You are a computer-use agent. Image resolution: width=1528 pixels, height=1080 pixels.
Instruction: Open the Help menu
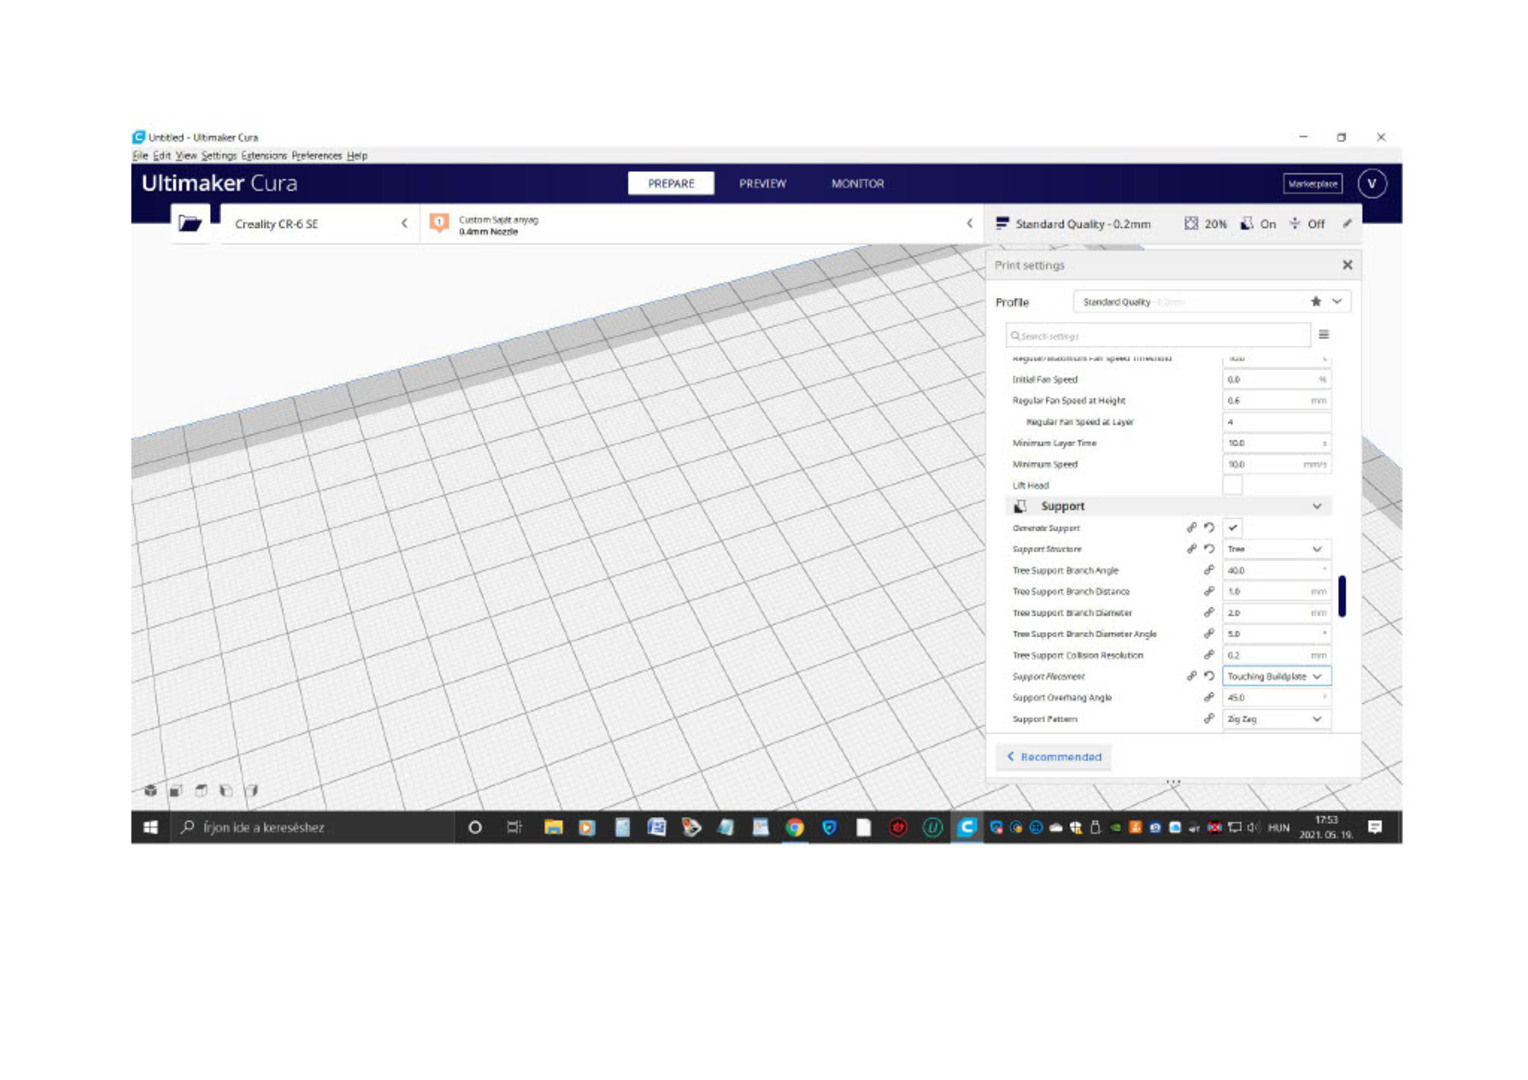tap(357, 156)
